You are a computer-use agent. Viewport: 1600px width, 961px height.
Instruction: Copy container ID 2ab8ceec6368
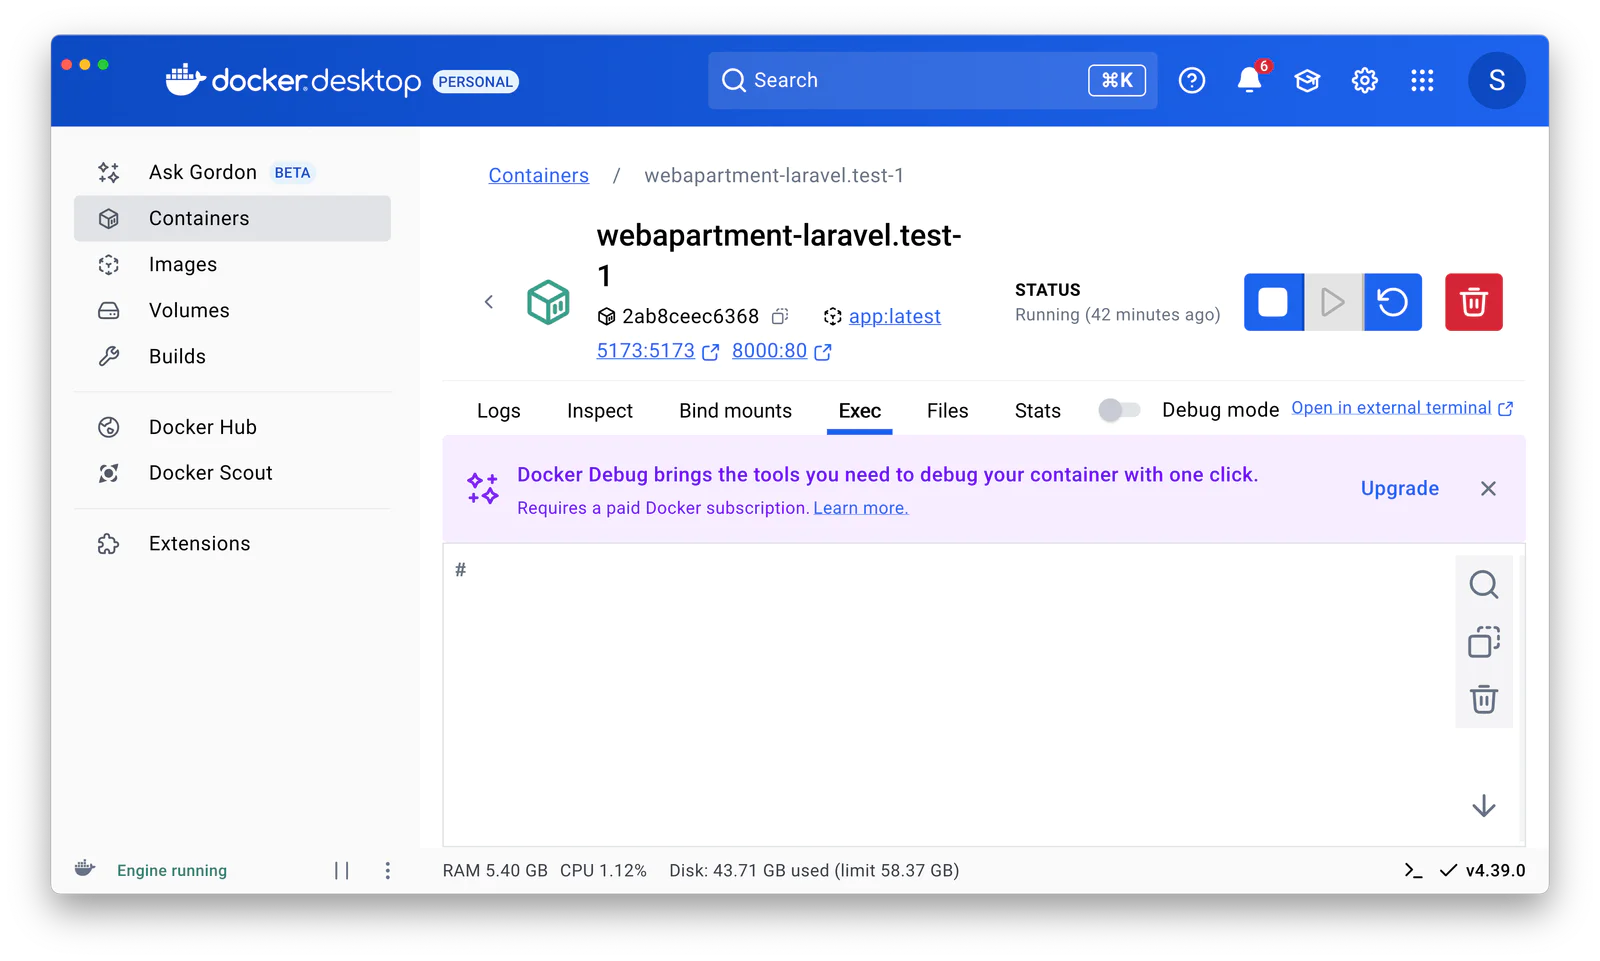pyautogui.click(x=780, y=316)
